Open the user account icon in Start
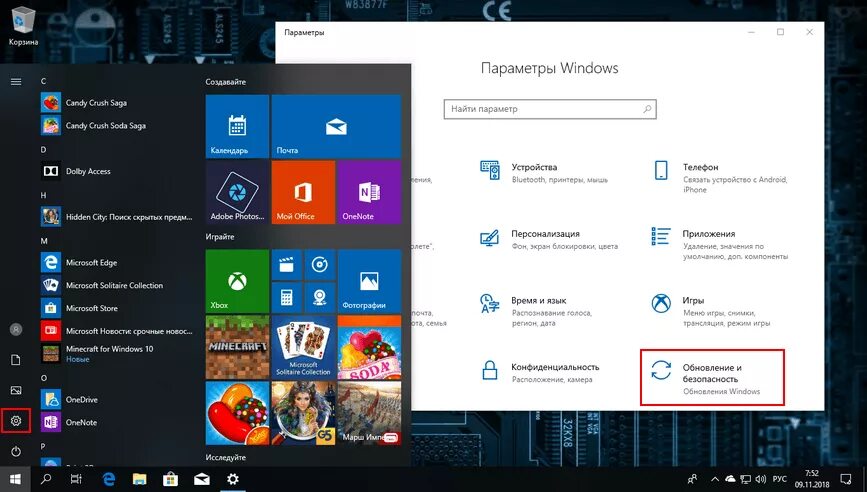867x492 pixels. [16, 329]
